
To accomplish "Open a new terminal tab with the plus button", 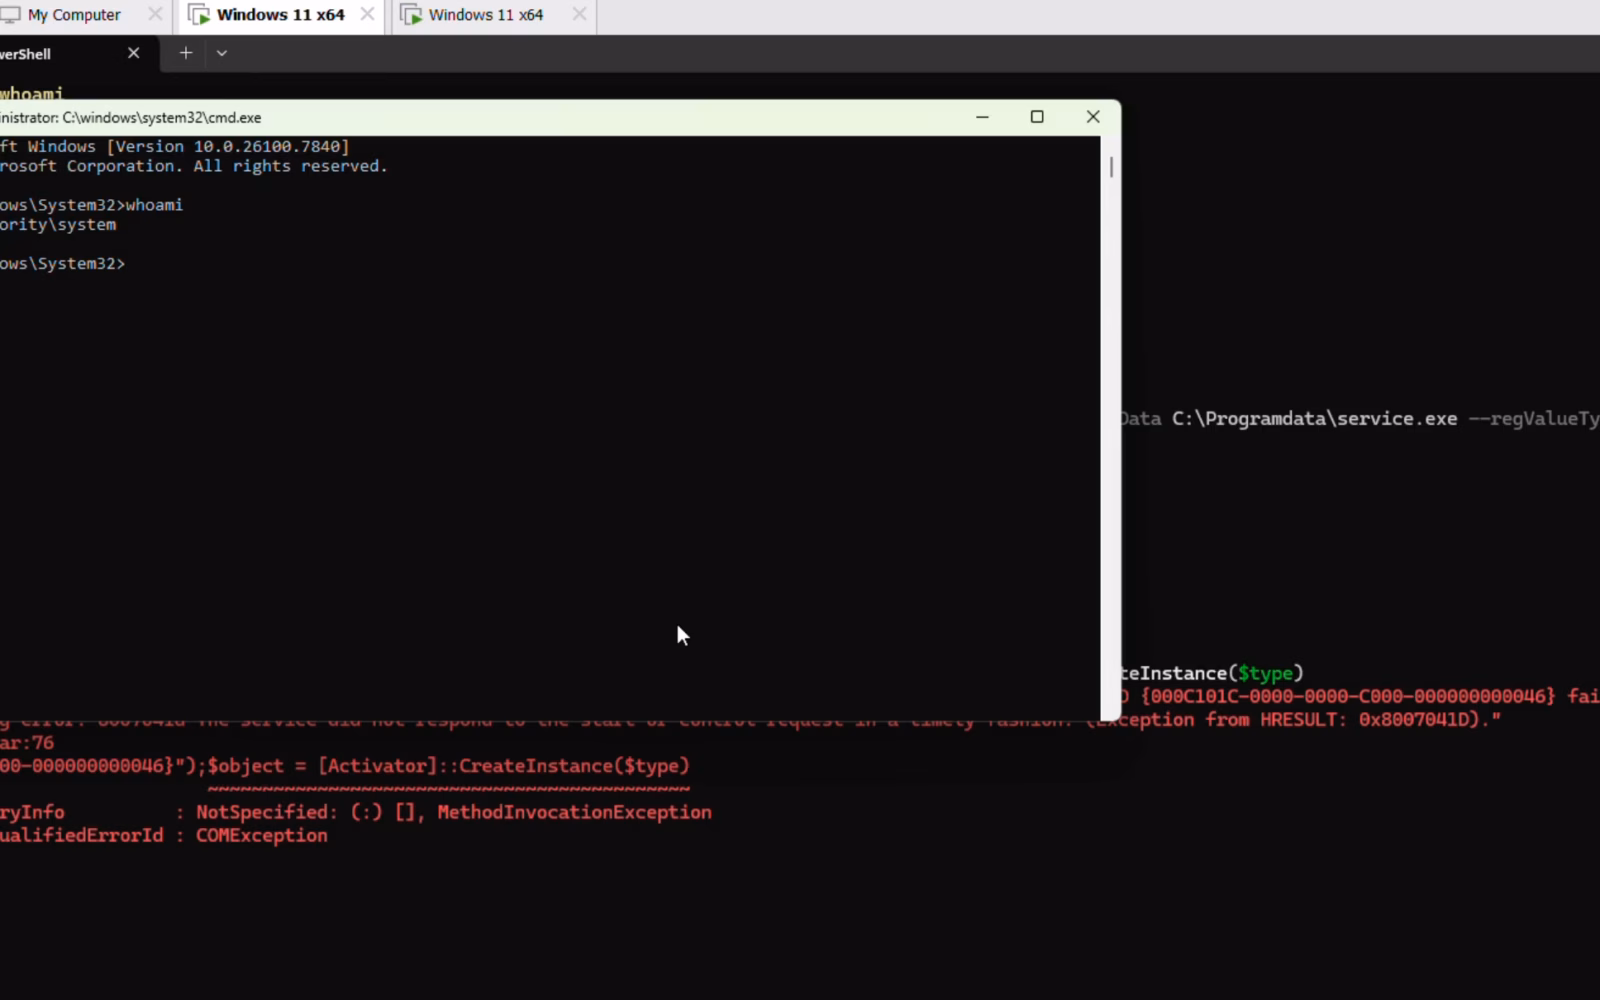I will pyautogui.click(x=186, y=53).
